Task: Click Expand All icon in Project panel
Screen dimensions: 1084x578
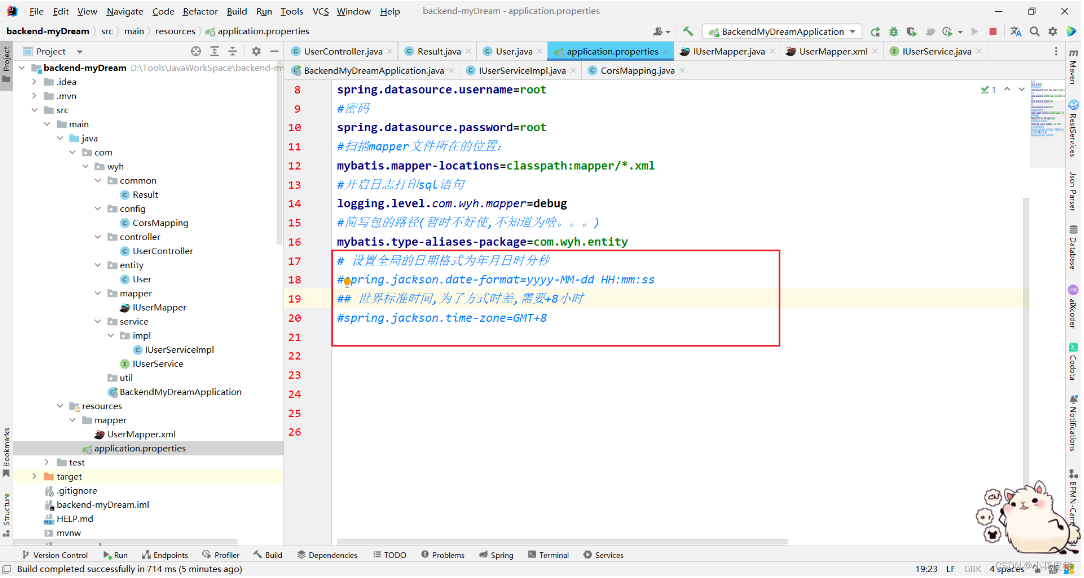Action: (x=214, y=51)
